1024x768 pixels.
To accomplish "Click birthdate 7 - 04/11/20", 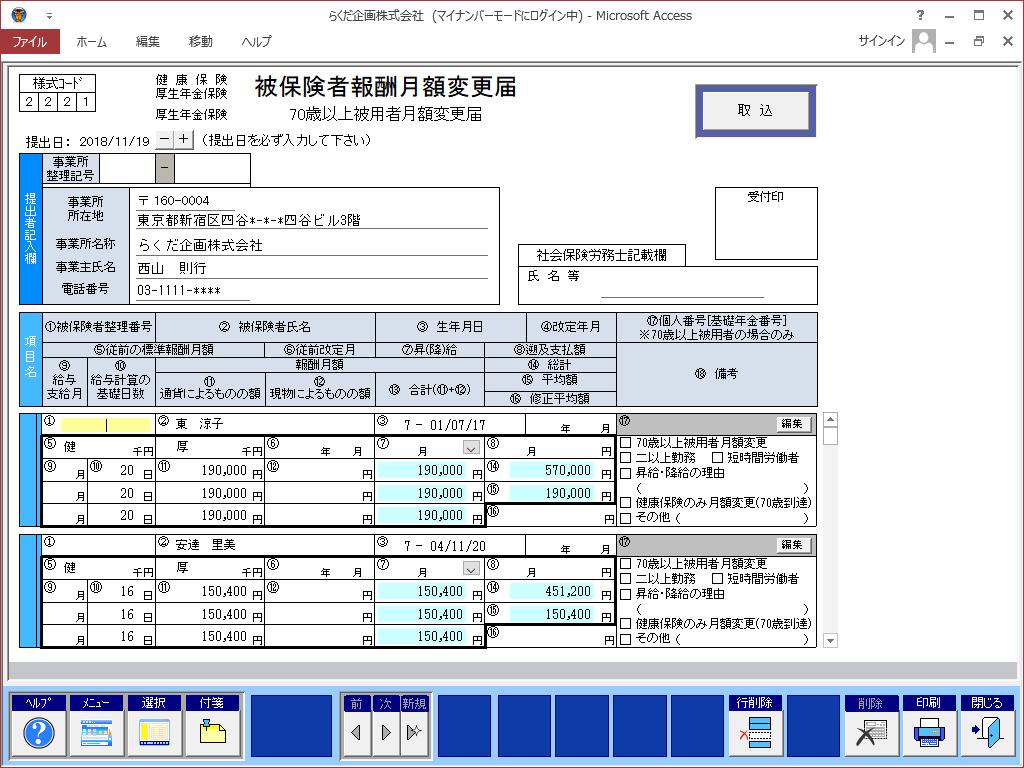I will pos(445,546).
